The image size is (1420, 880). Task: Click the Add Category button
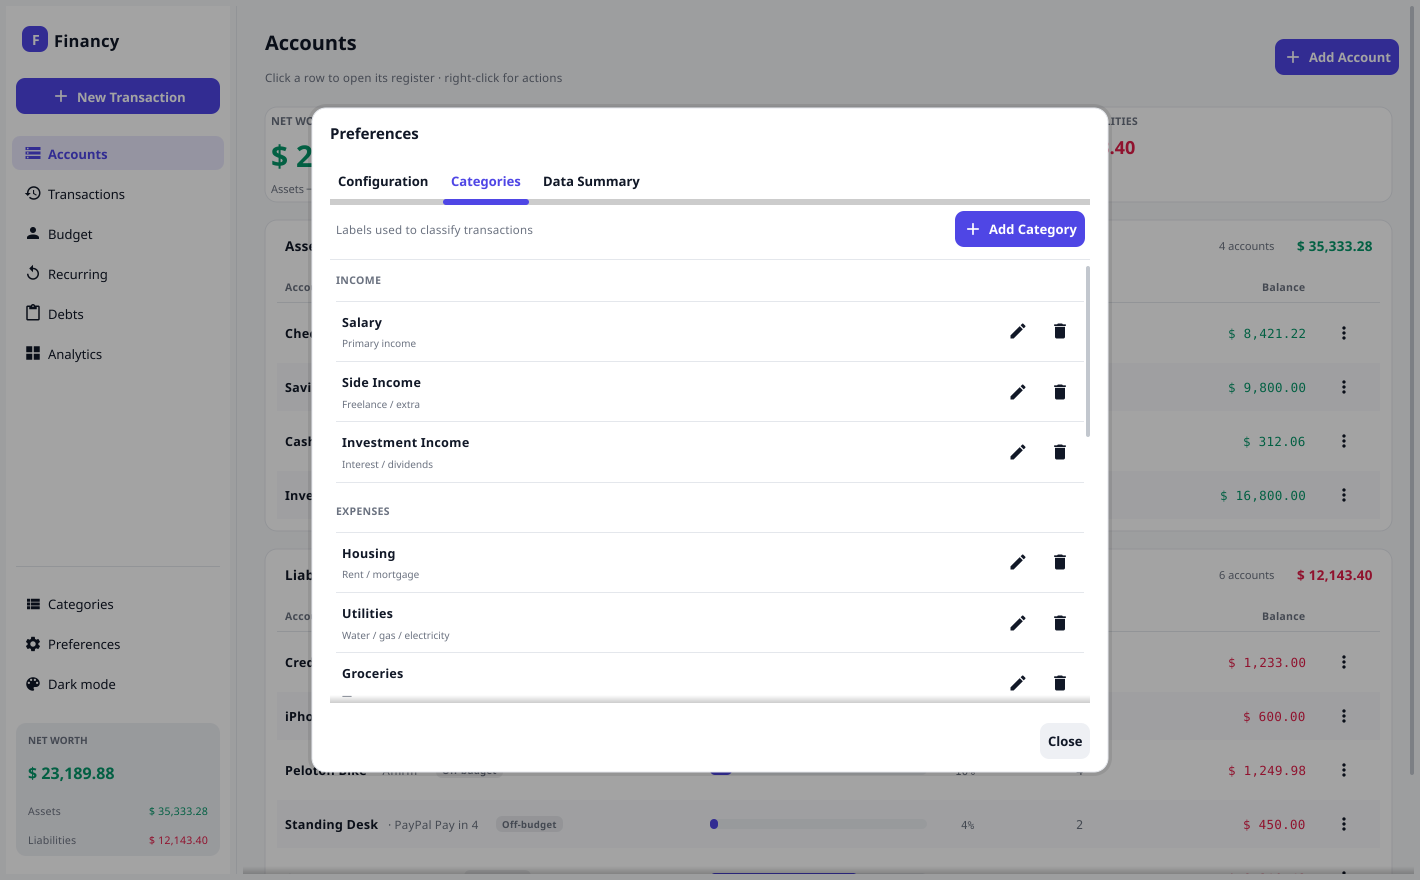1020,229
